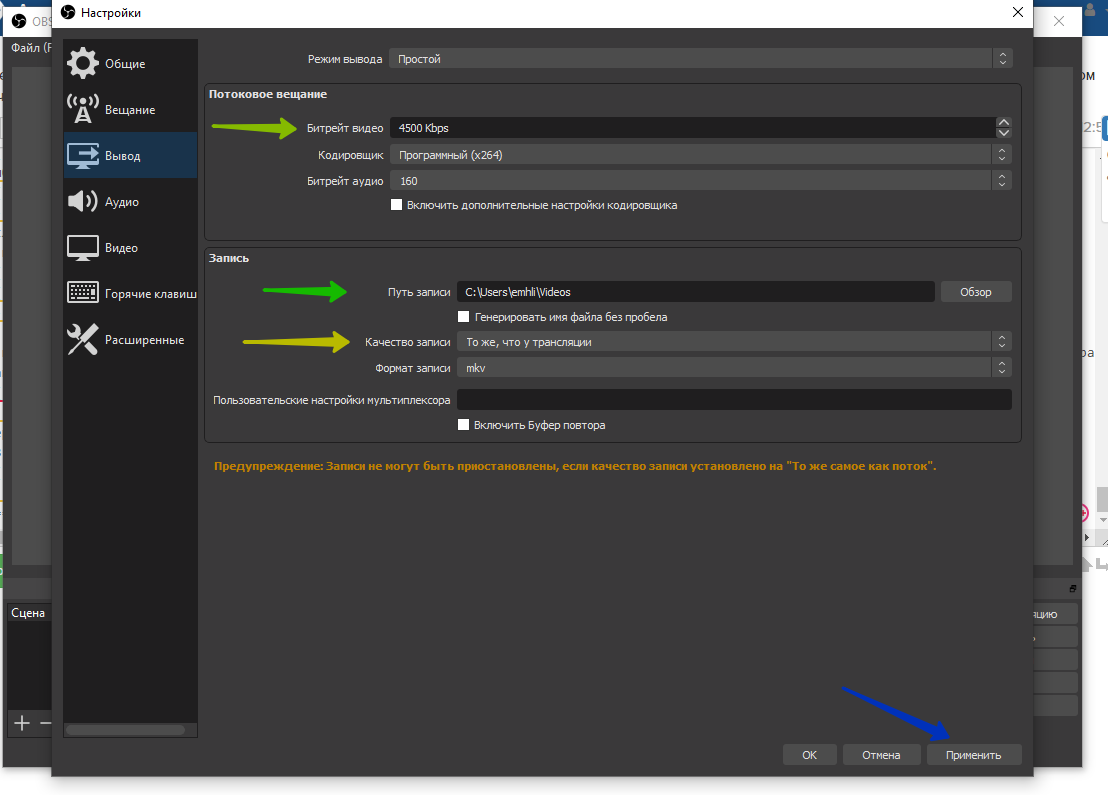Open the Качество записи dropdown
This screenshot has height=795, width=1108.
point(734,342)
